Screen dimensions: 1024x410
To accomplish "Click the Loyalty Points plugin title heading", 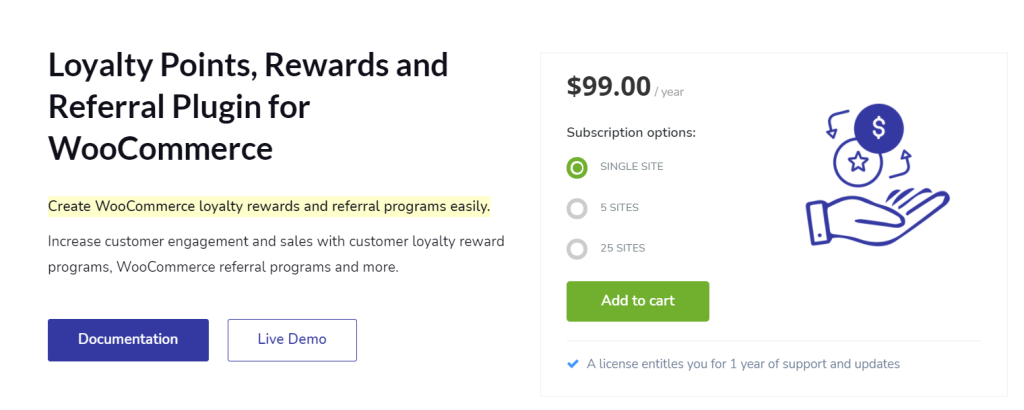I will [x=248, y=106].
